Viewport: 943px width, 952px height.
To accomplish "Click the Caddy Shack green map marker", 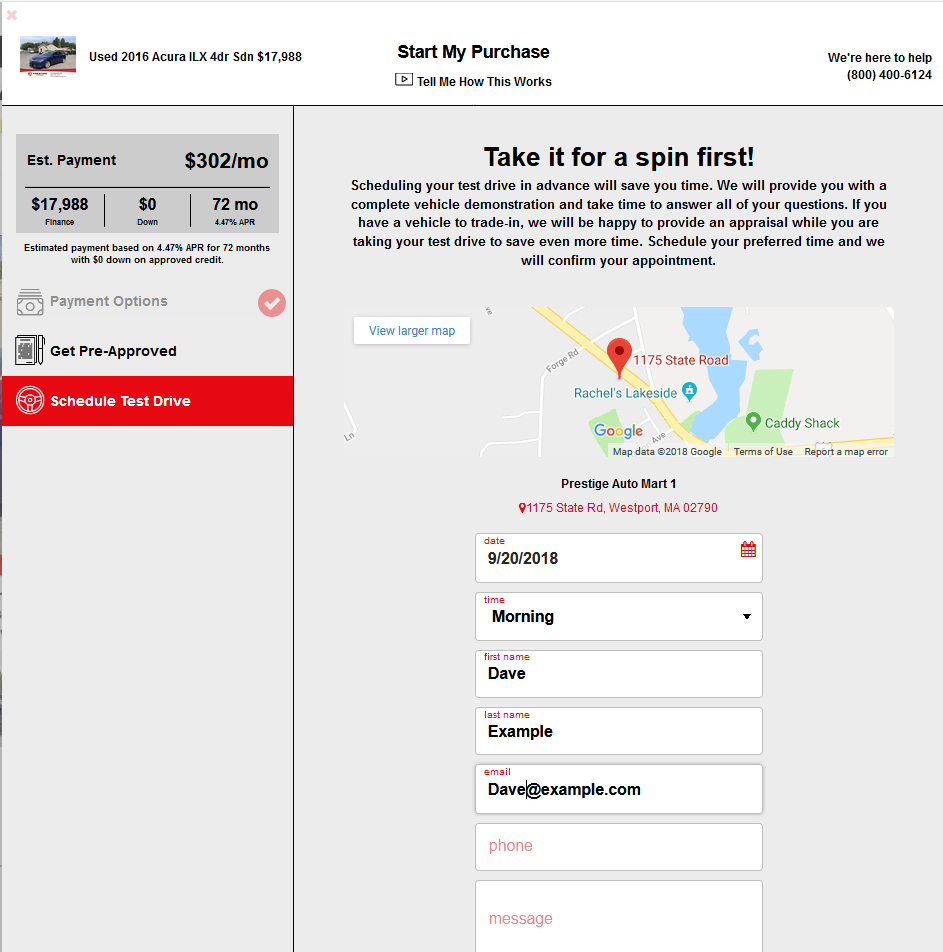I will [753, 421].
